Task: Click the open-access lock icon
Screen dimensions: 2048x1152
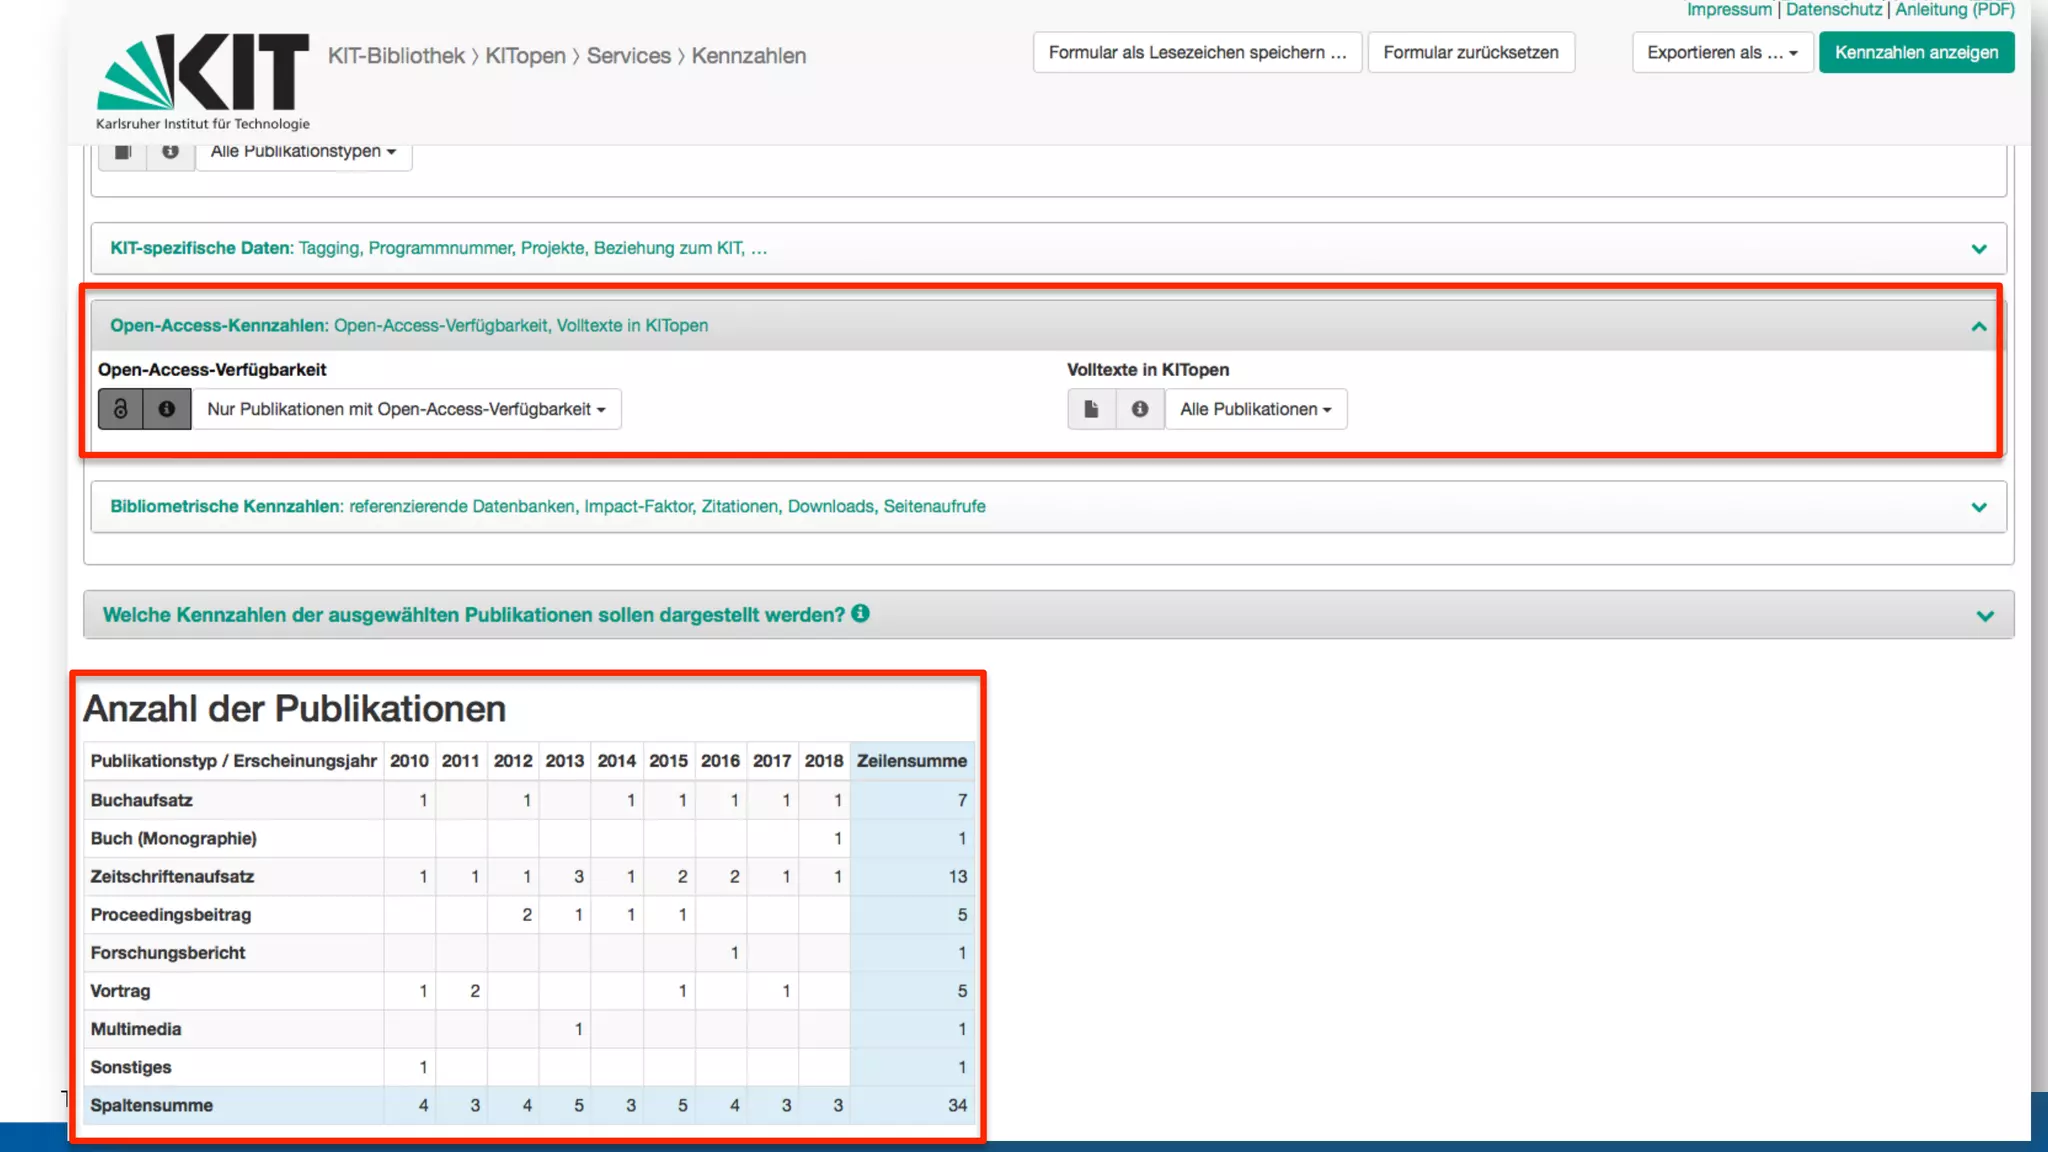Action: point(120,409)
